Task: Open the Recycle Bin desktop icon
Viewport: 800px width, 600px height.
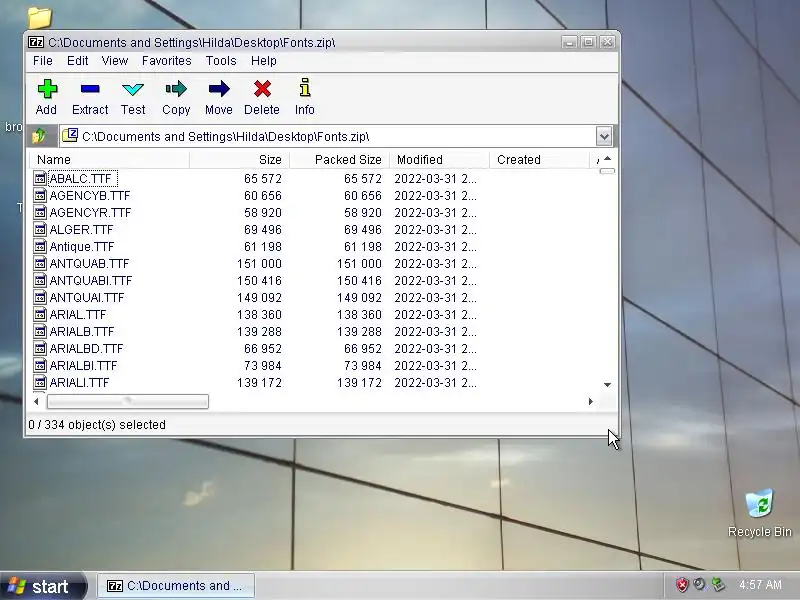Action: tap(759, 503)
